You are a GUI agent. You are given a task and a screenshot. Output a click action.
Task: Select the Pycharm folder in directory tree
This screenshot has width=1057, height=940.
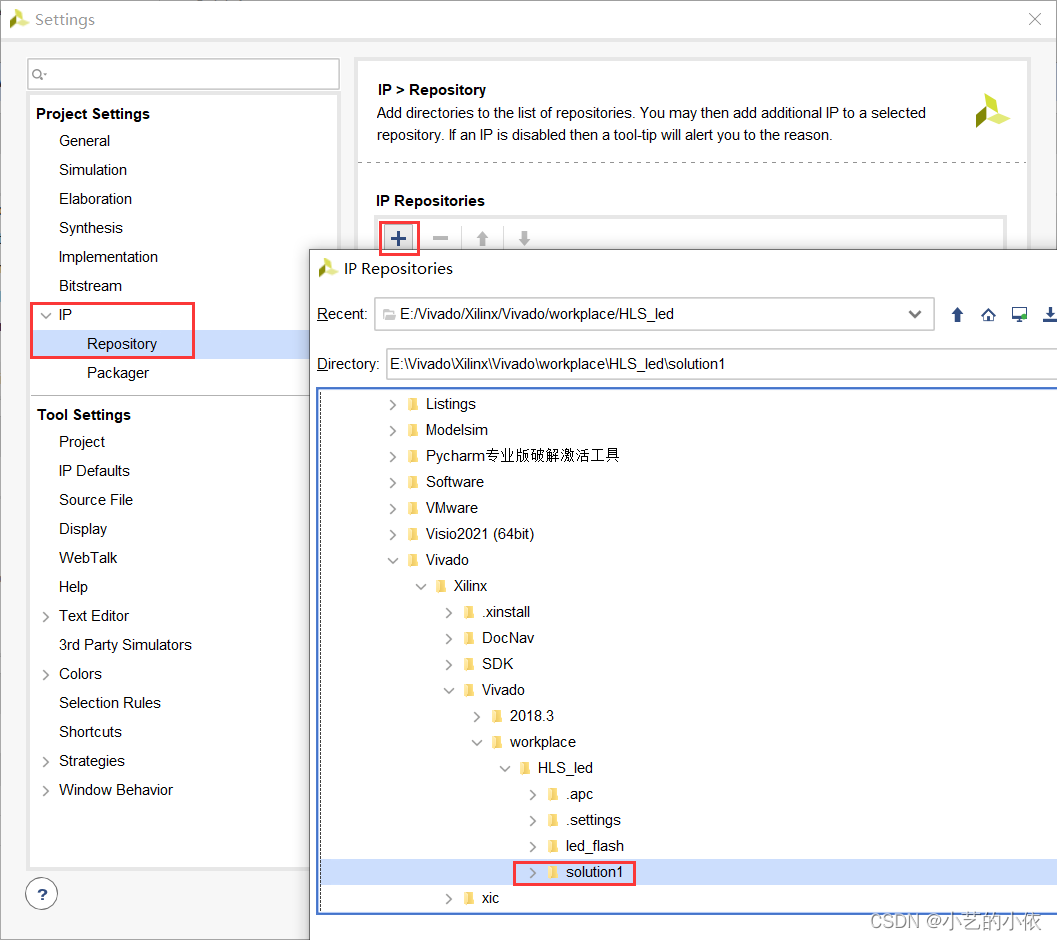[x=522, y=456]
